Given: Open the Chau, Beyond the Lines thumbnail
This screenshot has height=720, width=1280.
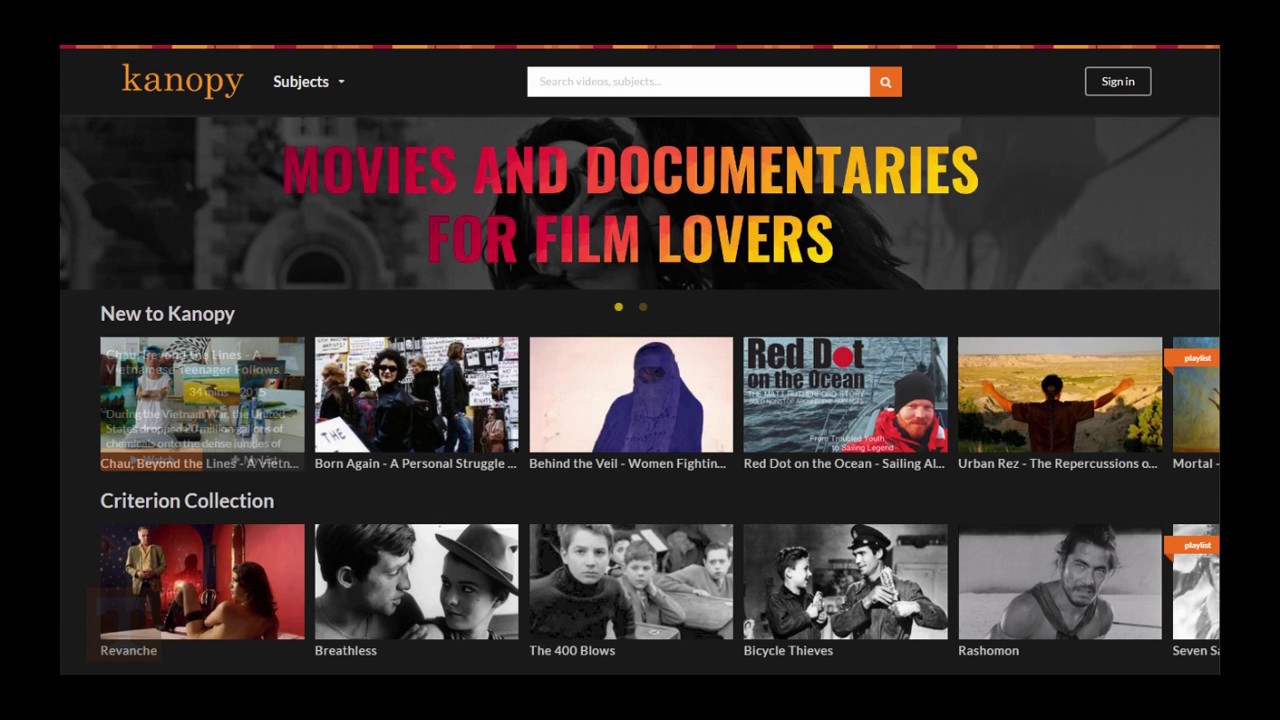Looking at the screenshot, I should [x=202, y=395].
